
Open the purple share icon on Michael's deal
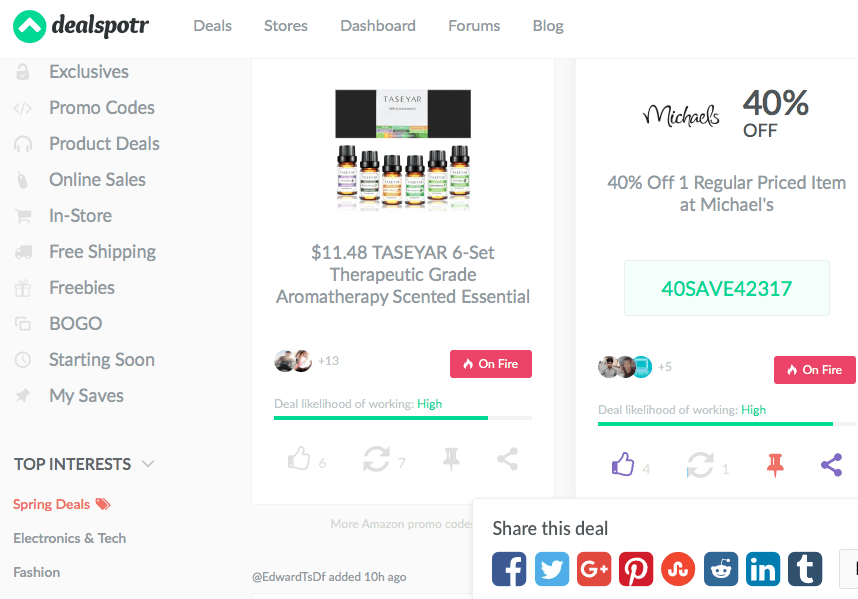(x=831, y=465)
